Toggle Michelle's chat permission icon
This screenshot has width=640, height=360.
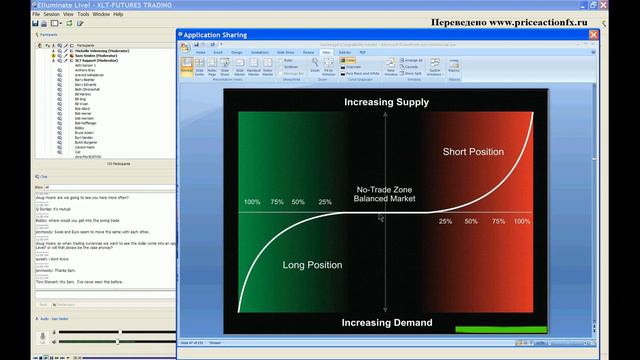(x=60, y=51)
